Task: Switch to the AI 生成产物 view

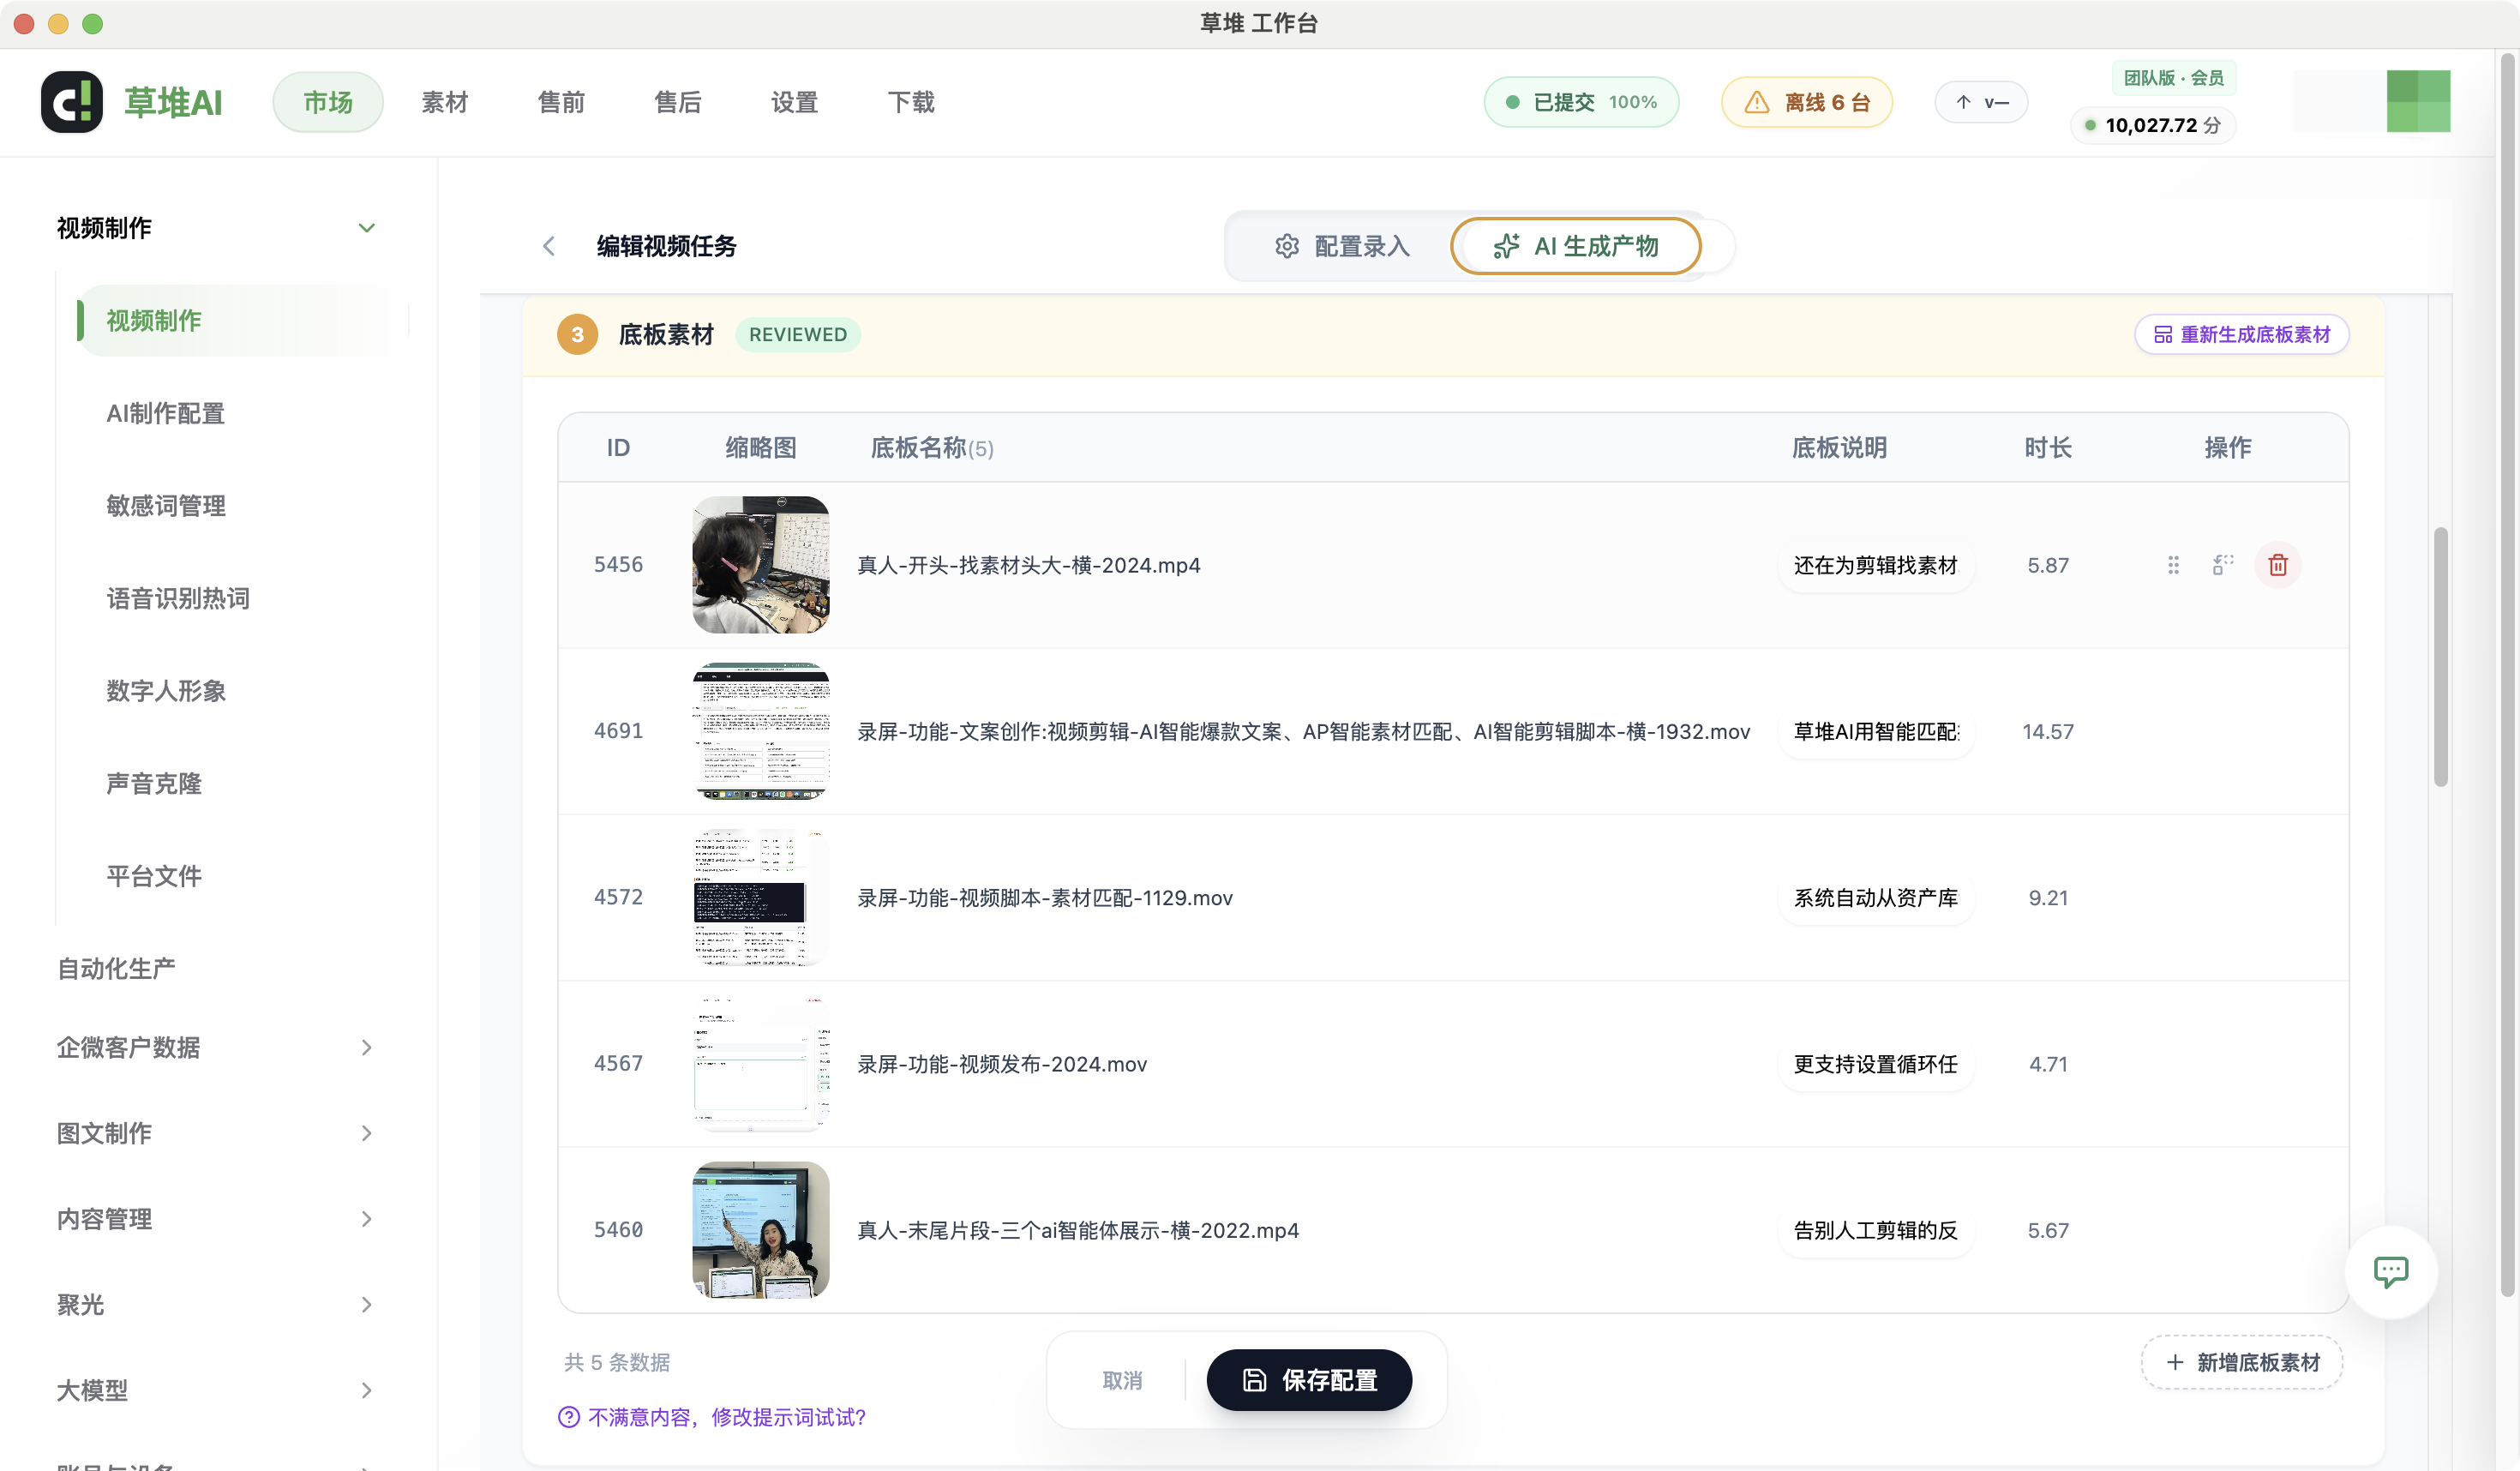Action: 1577,246
